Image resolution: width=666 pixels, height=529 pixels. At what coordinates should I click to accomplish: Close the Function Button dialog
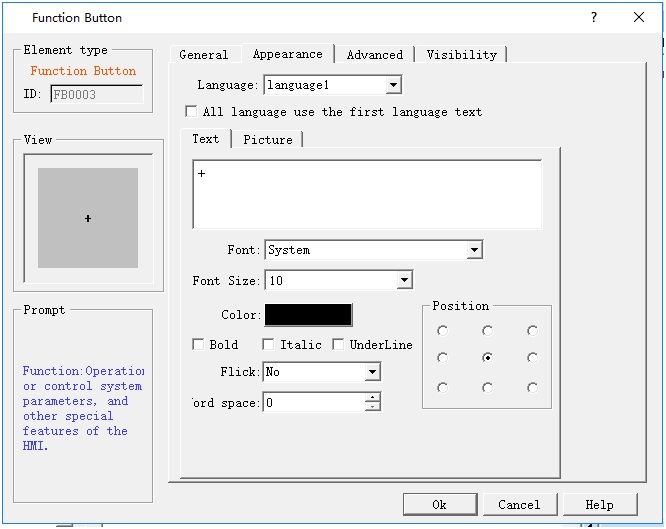point(639,18)
